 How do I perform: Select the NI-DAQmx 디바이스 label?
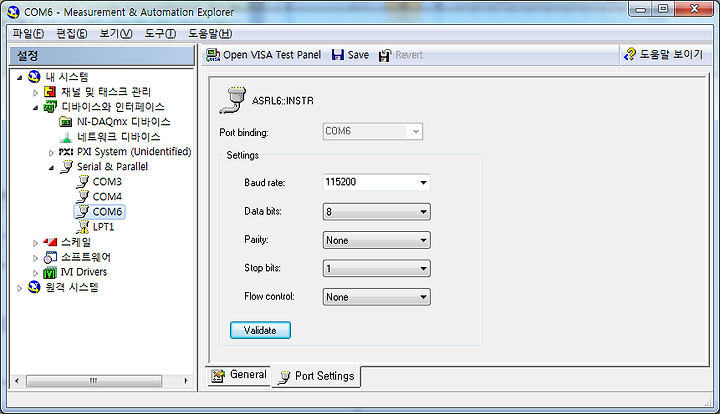tap(123, 122)
